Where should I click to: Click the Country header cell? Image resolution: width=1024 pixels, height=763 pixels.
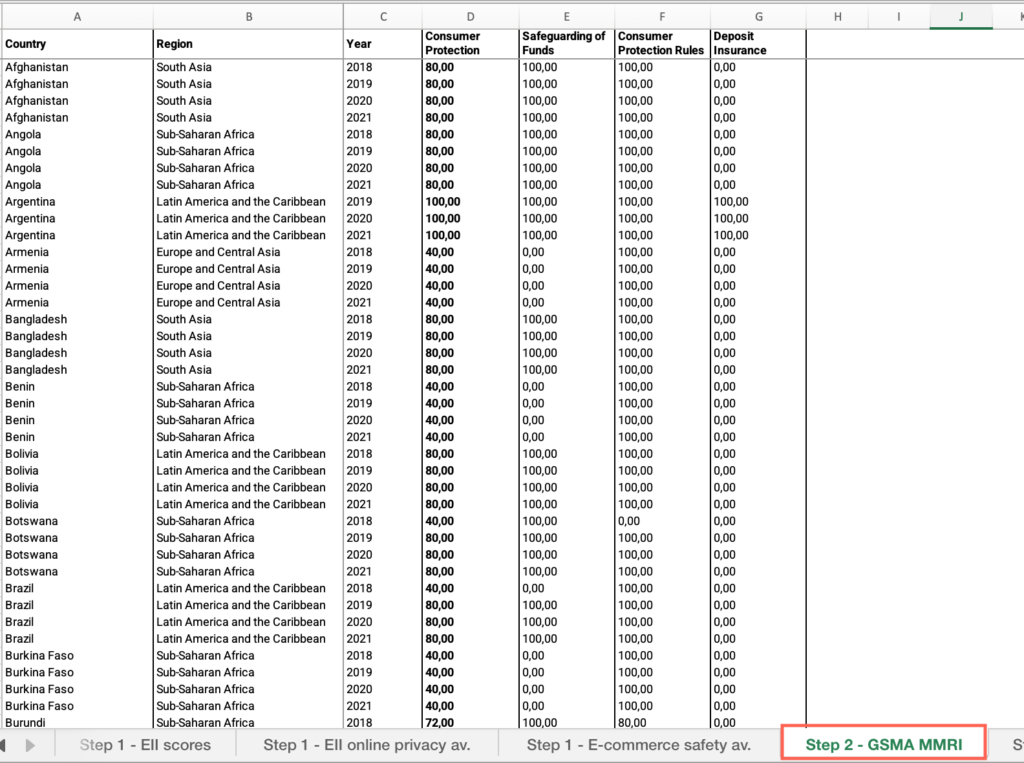click(x=77, y=44)
